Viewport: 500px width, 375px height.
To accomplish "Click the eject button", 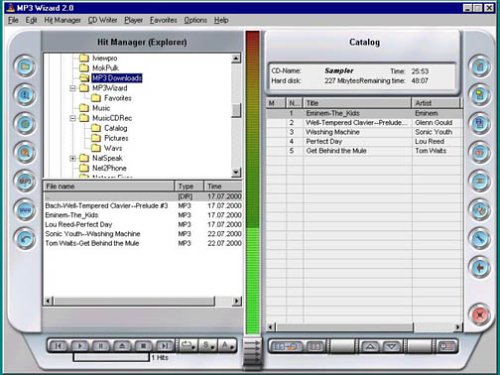I will point(122,346).
